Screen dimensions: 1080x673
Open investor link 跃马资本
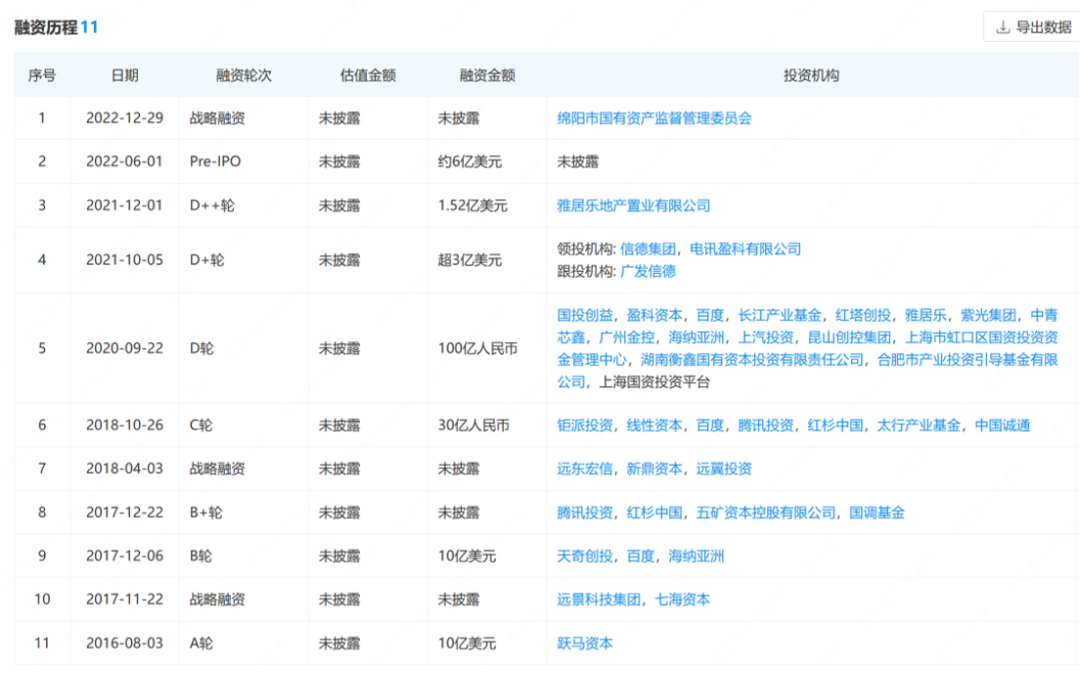585,643
